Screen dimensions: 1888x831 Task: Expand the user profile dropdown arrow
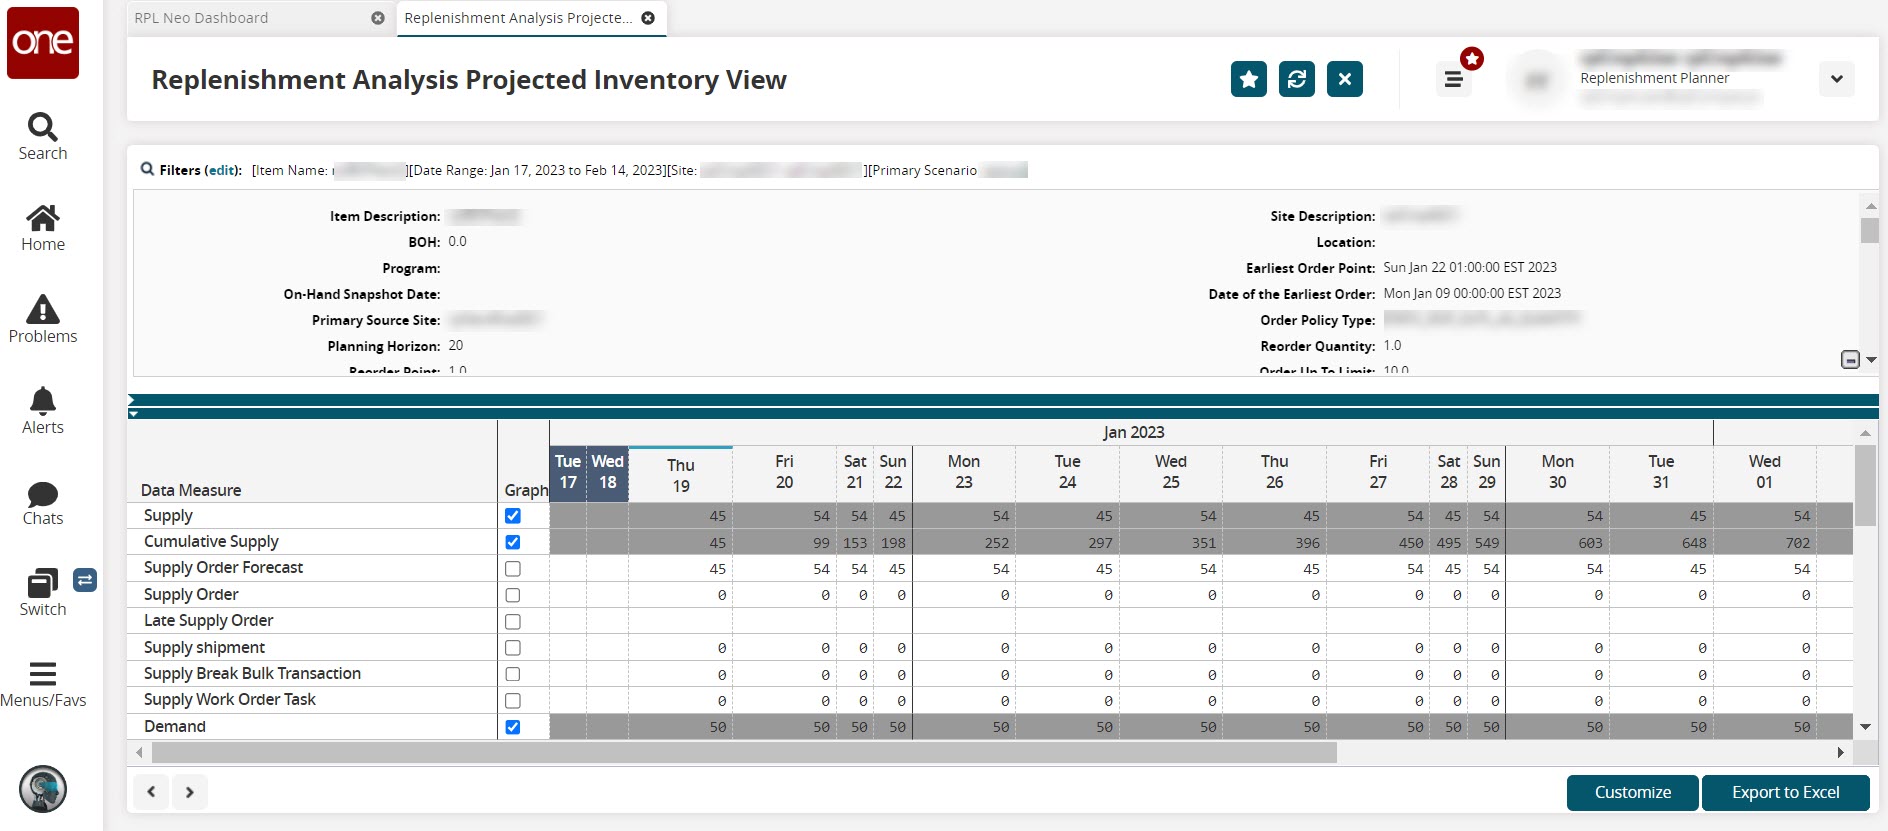[x=1836, y=79]
